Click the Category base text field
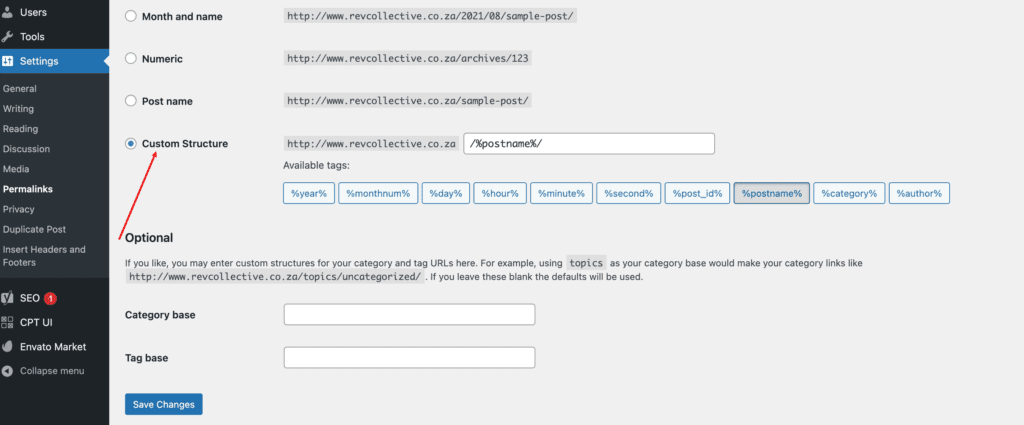Viewport: 1024px width, 425px height. coord(409,315)
